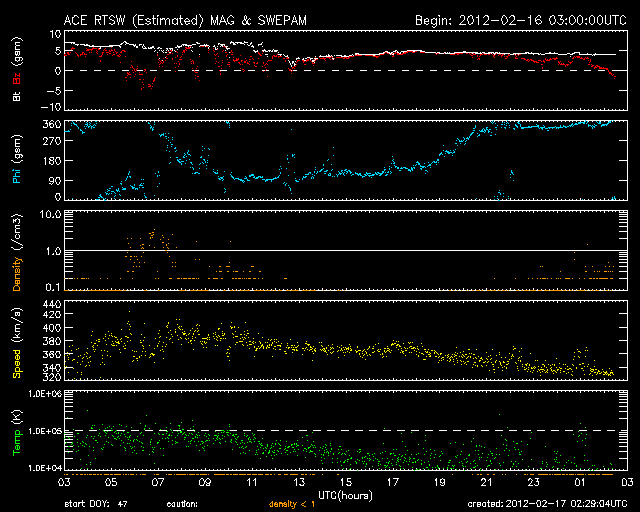Screen dimensions: 640x512
Task: Click the "1.0E+05" tick on the Temp axis
Action: coord(44,431)
